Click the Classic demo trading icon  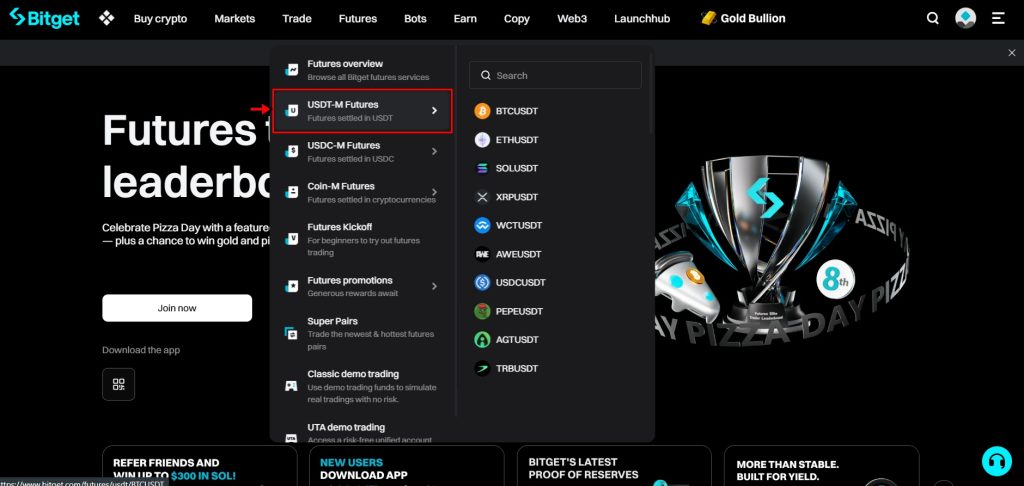click(291, 386)
